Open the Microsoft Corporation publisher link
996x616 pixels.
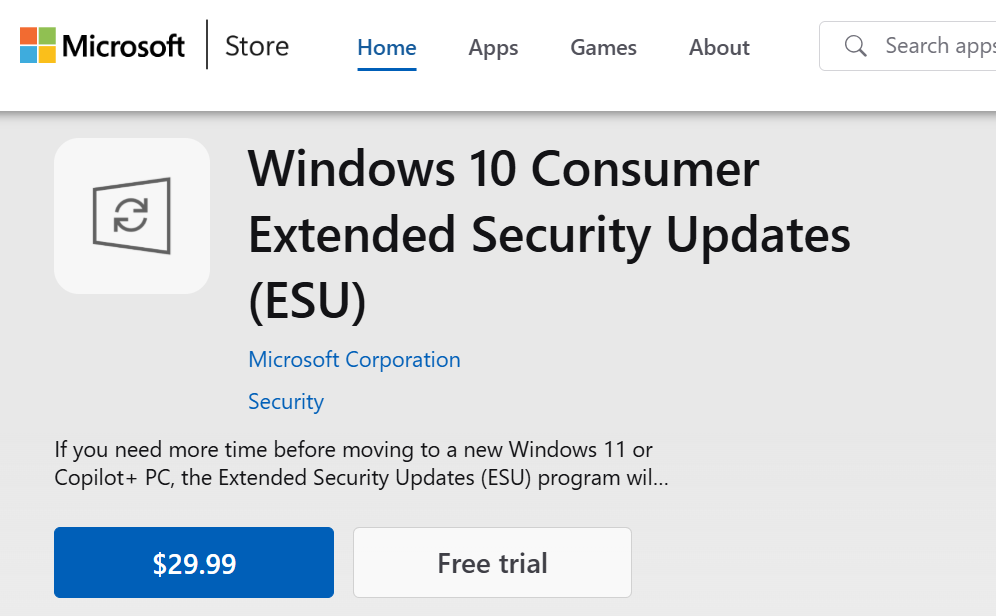pyautogui.click(x=354, y=359)
